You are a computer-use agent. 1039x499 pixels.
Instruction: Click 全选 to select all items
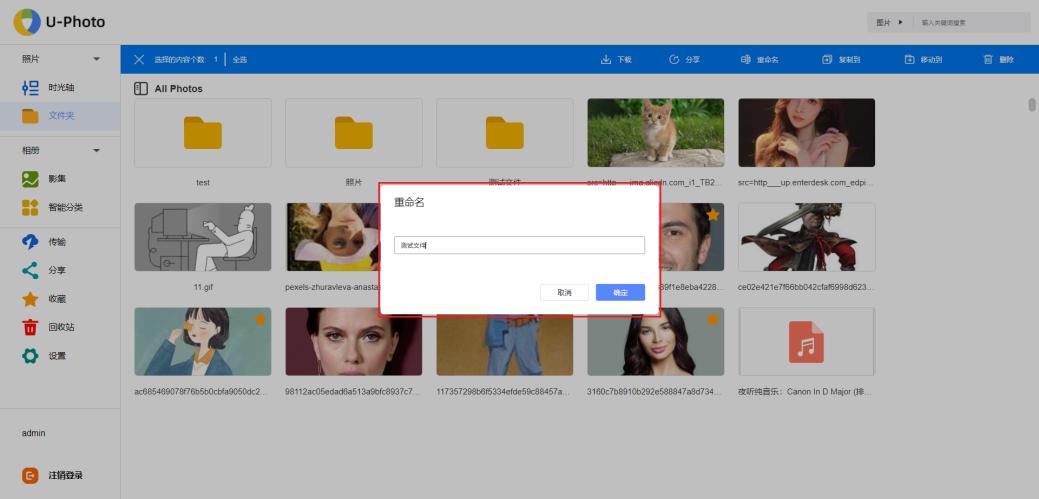240,60
